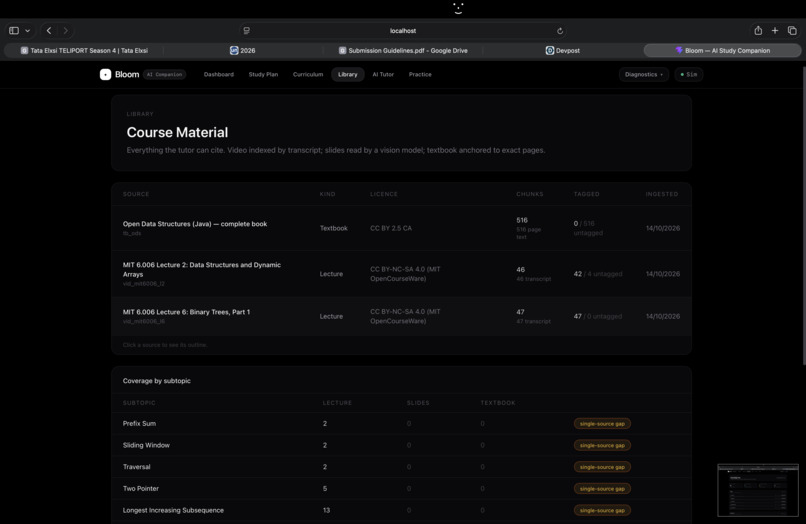Image resolution: width=806 pixels, height=524 pixels.
Task: Click the 47 tagged value for Lecture 6
Action: tap(578, 316)
